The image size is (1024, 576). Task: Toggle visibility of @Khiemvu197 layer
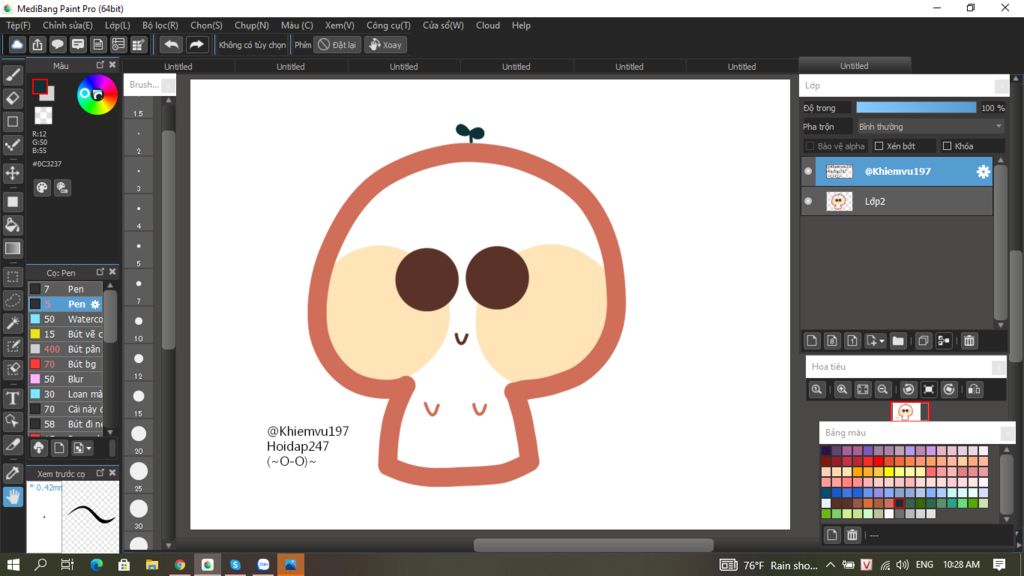click(808, 171)
